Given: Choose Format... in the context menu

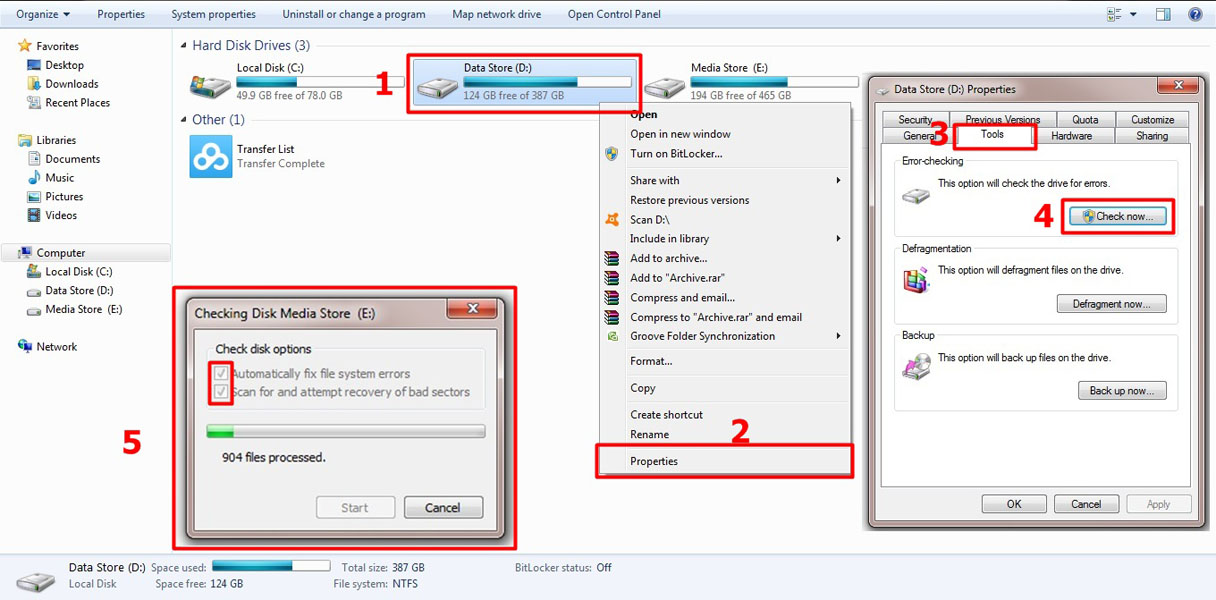Looking at the screenshot, I should coord(651,361).
